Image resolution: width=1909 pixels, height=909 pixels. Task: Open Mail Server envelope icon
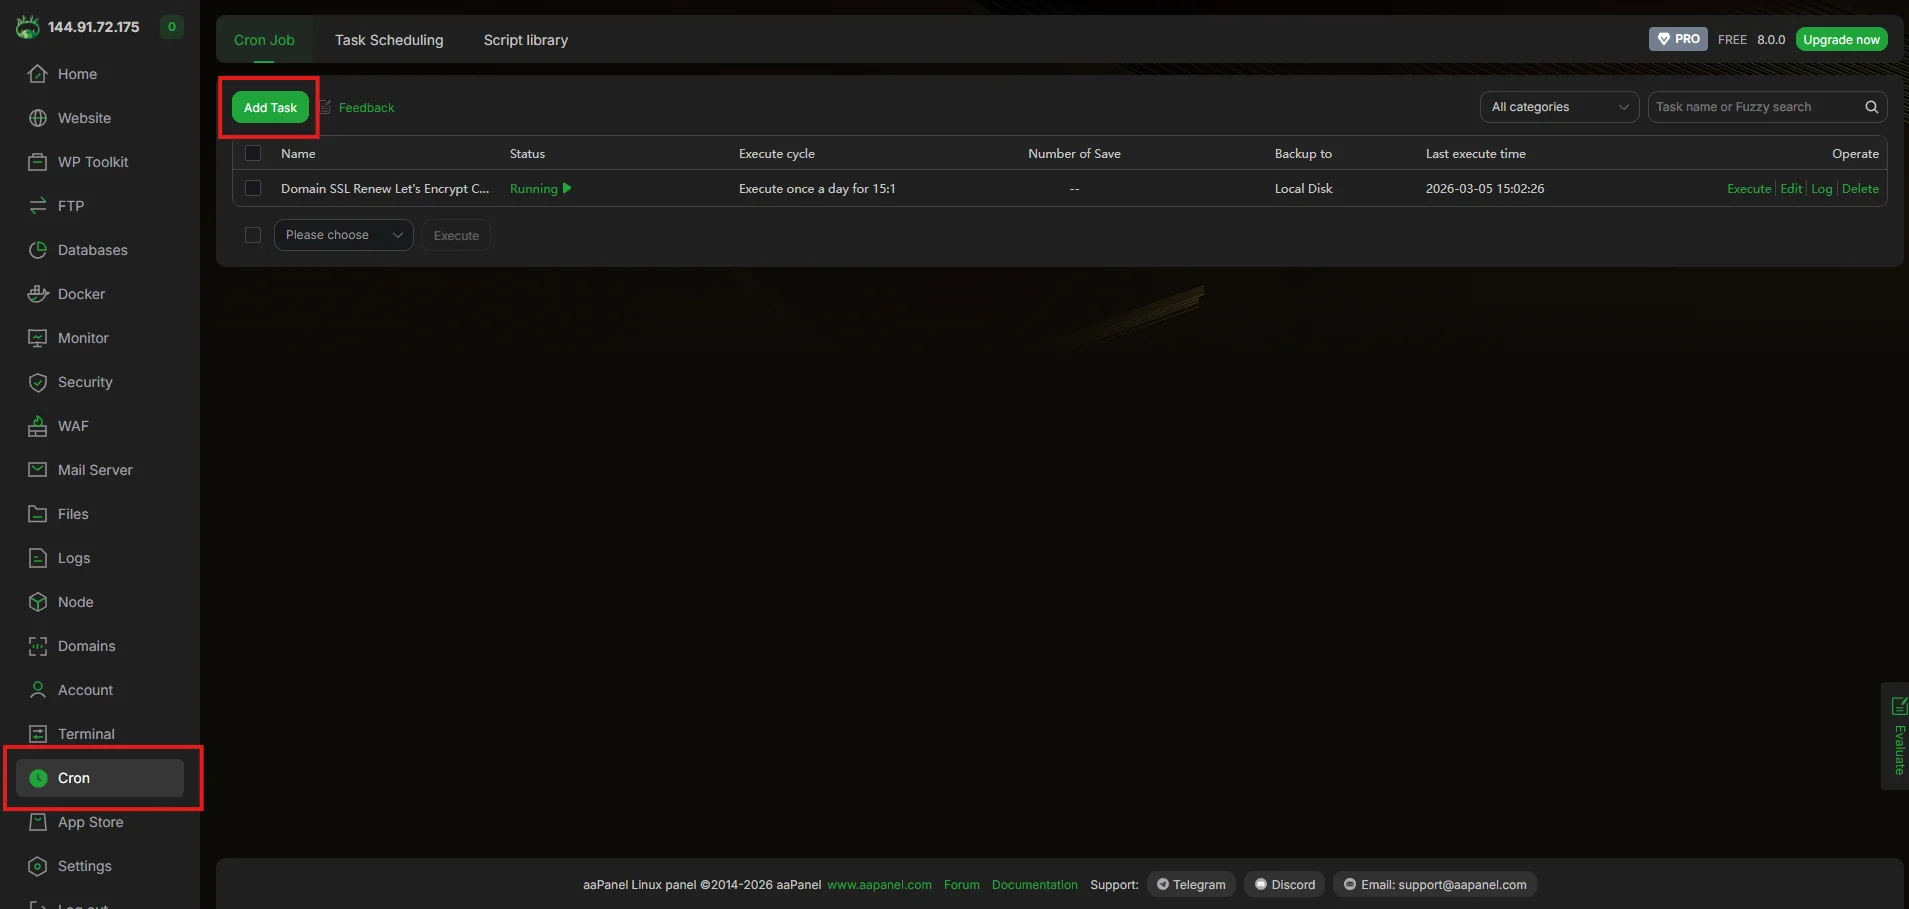pyautogui.click(x=38, y=470)
